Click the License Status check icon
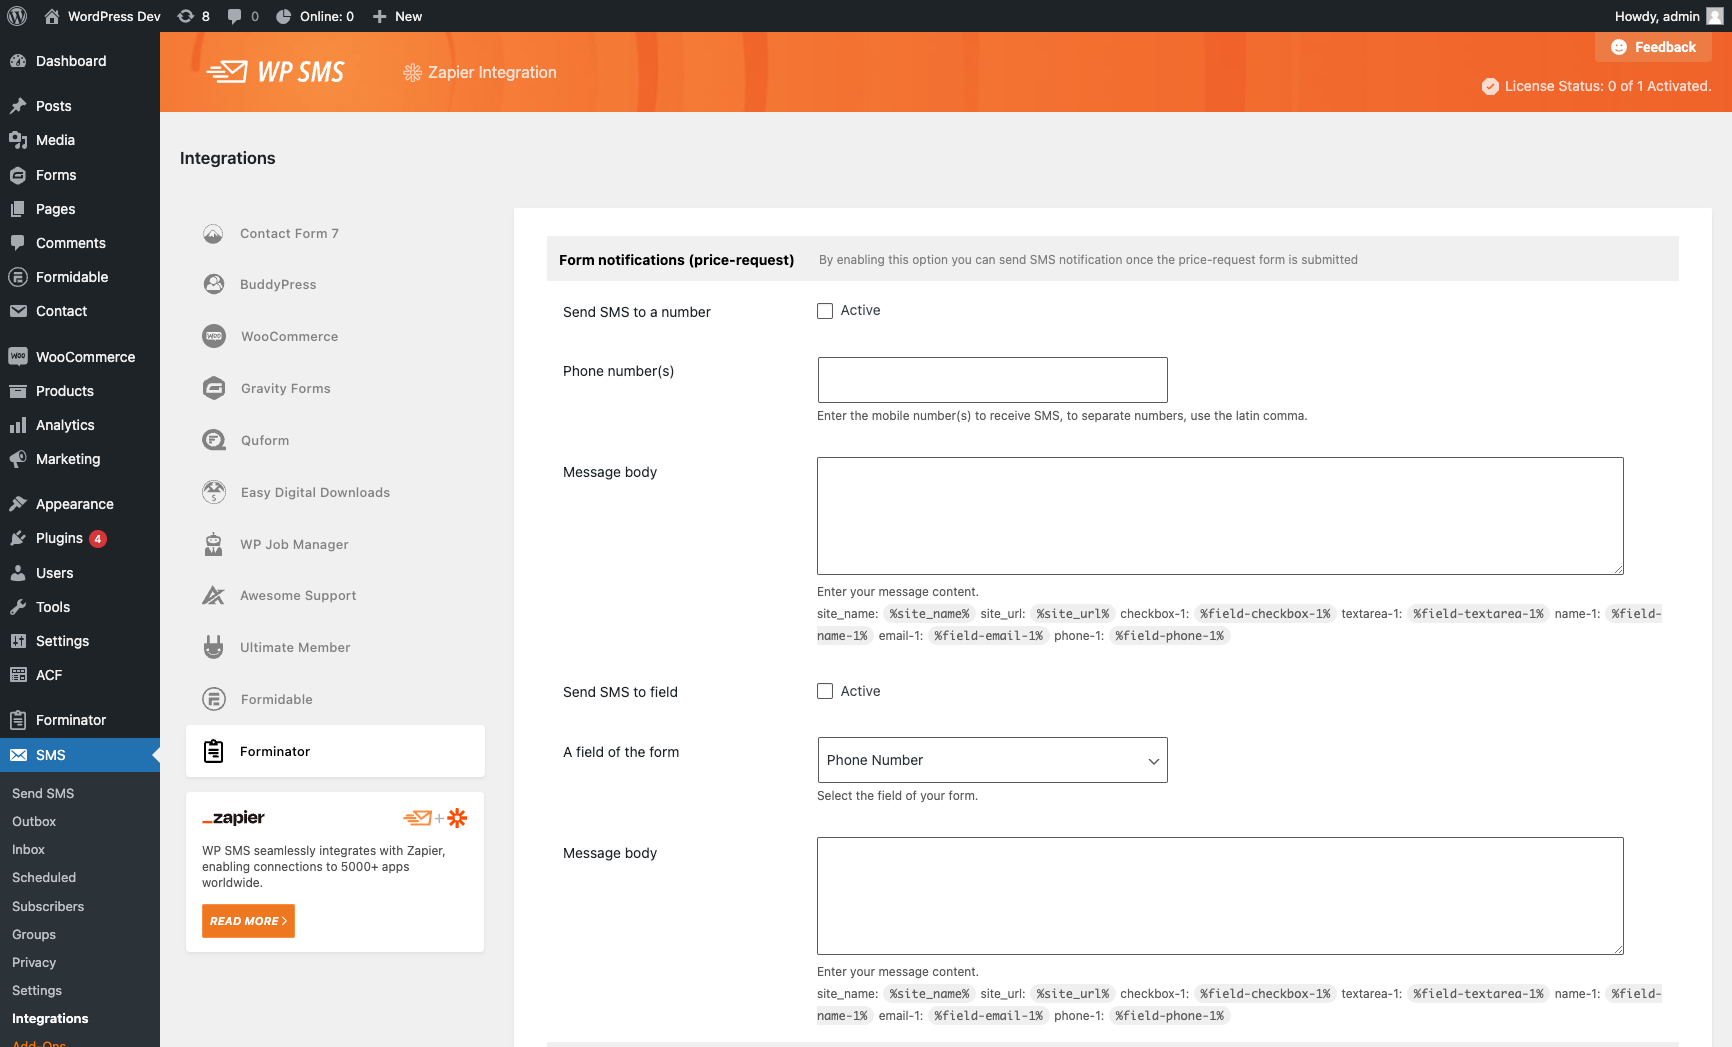The image size is (1732, 1047). pyautogui.click(x=1490, y=86)
